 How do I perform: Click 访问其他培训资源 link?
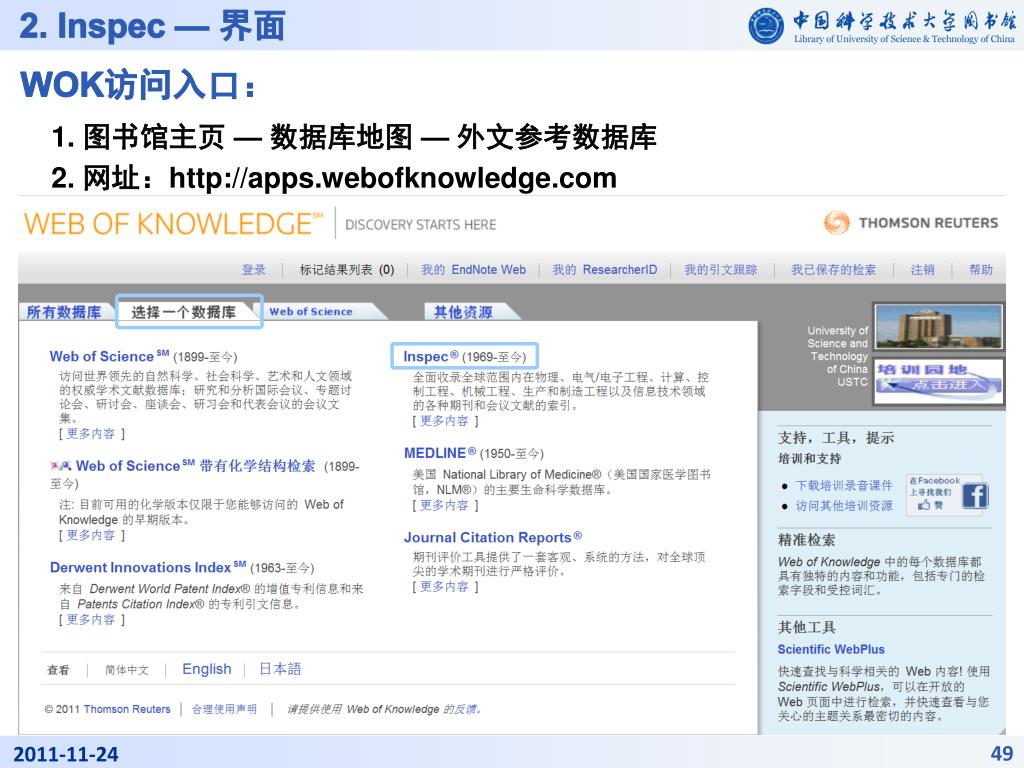point(844,505)
